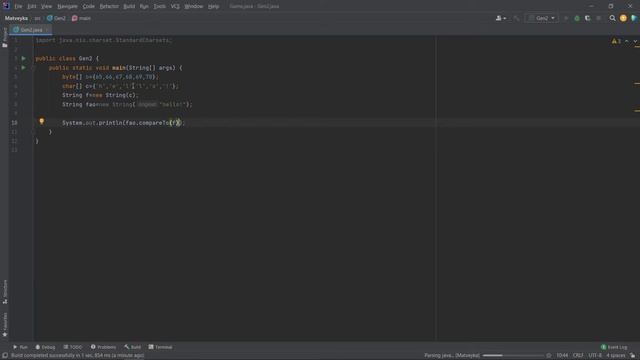Change the 4 spaces indent setting
Screen dimensions: 640x360
coord(616,356)
